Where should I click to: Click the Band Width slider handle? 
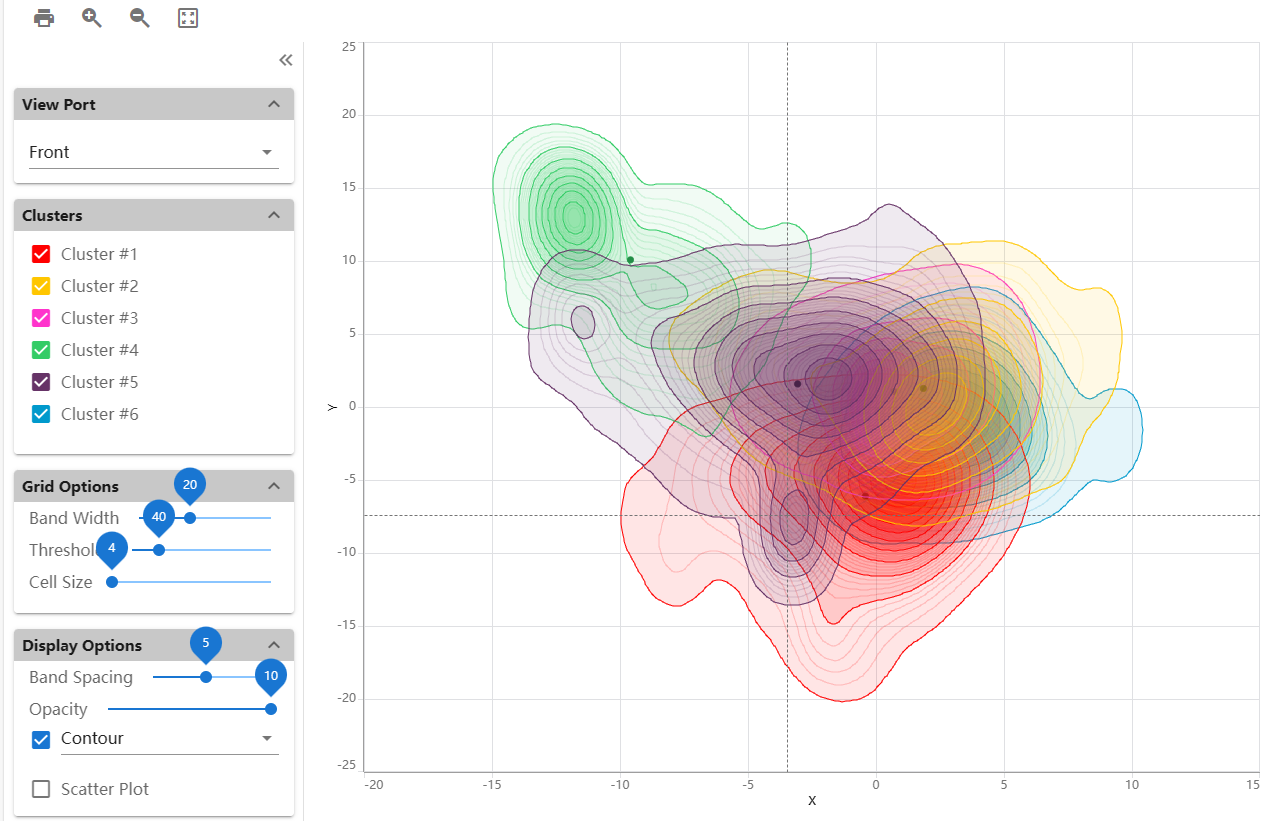tap(190, 518)
